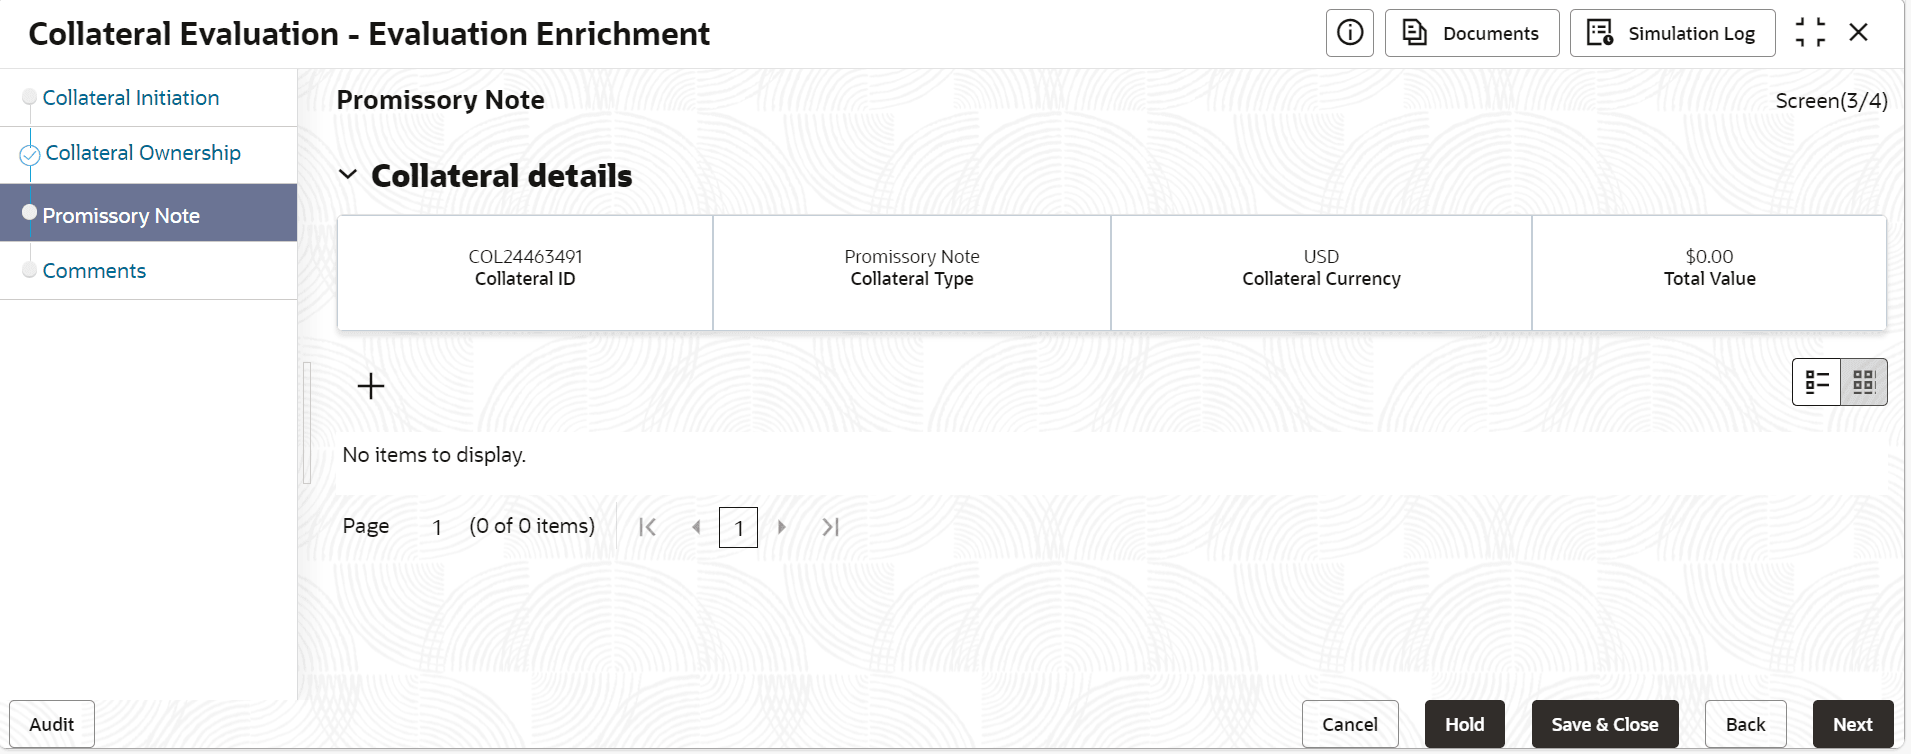The width and height of the screenshot is (1911, 754).
Task: Click the vertical splitter handle beside sidebar
Action: pos(307,423)
